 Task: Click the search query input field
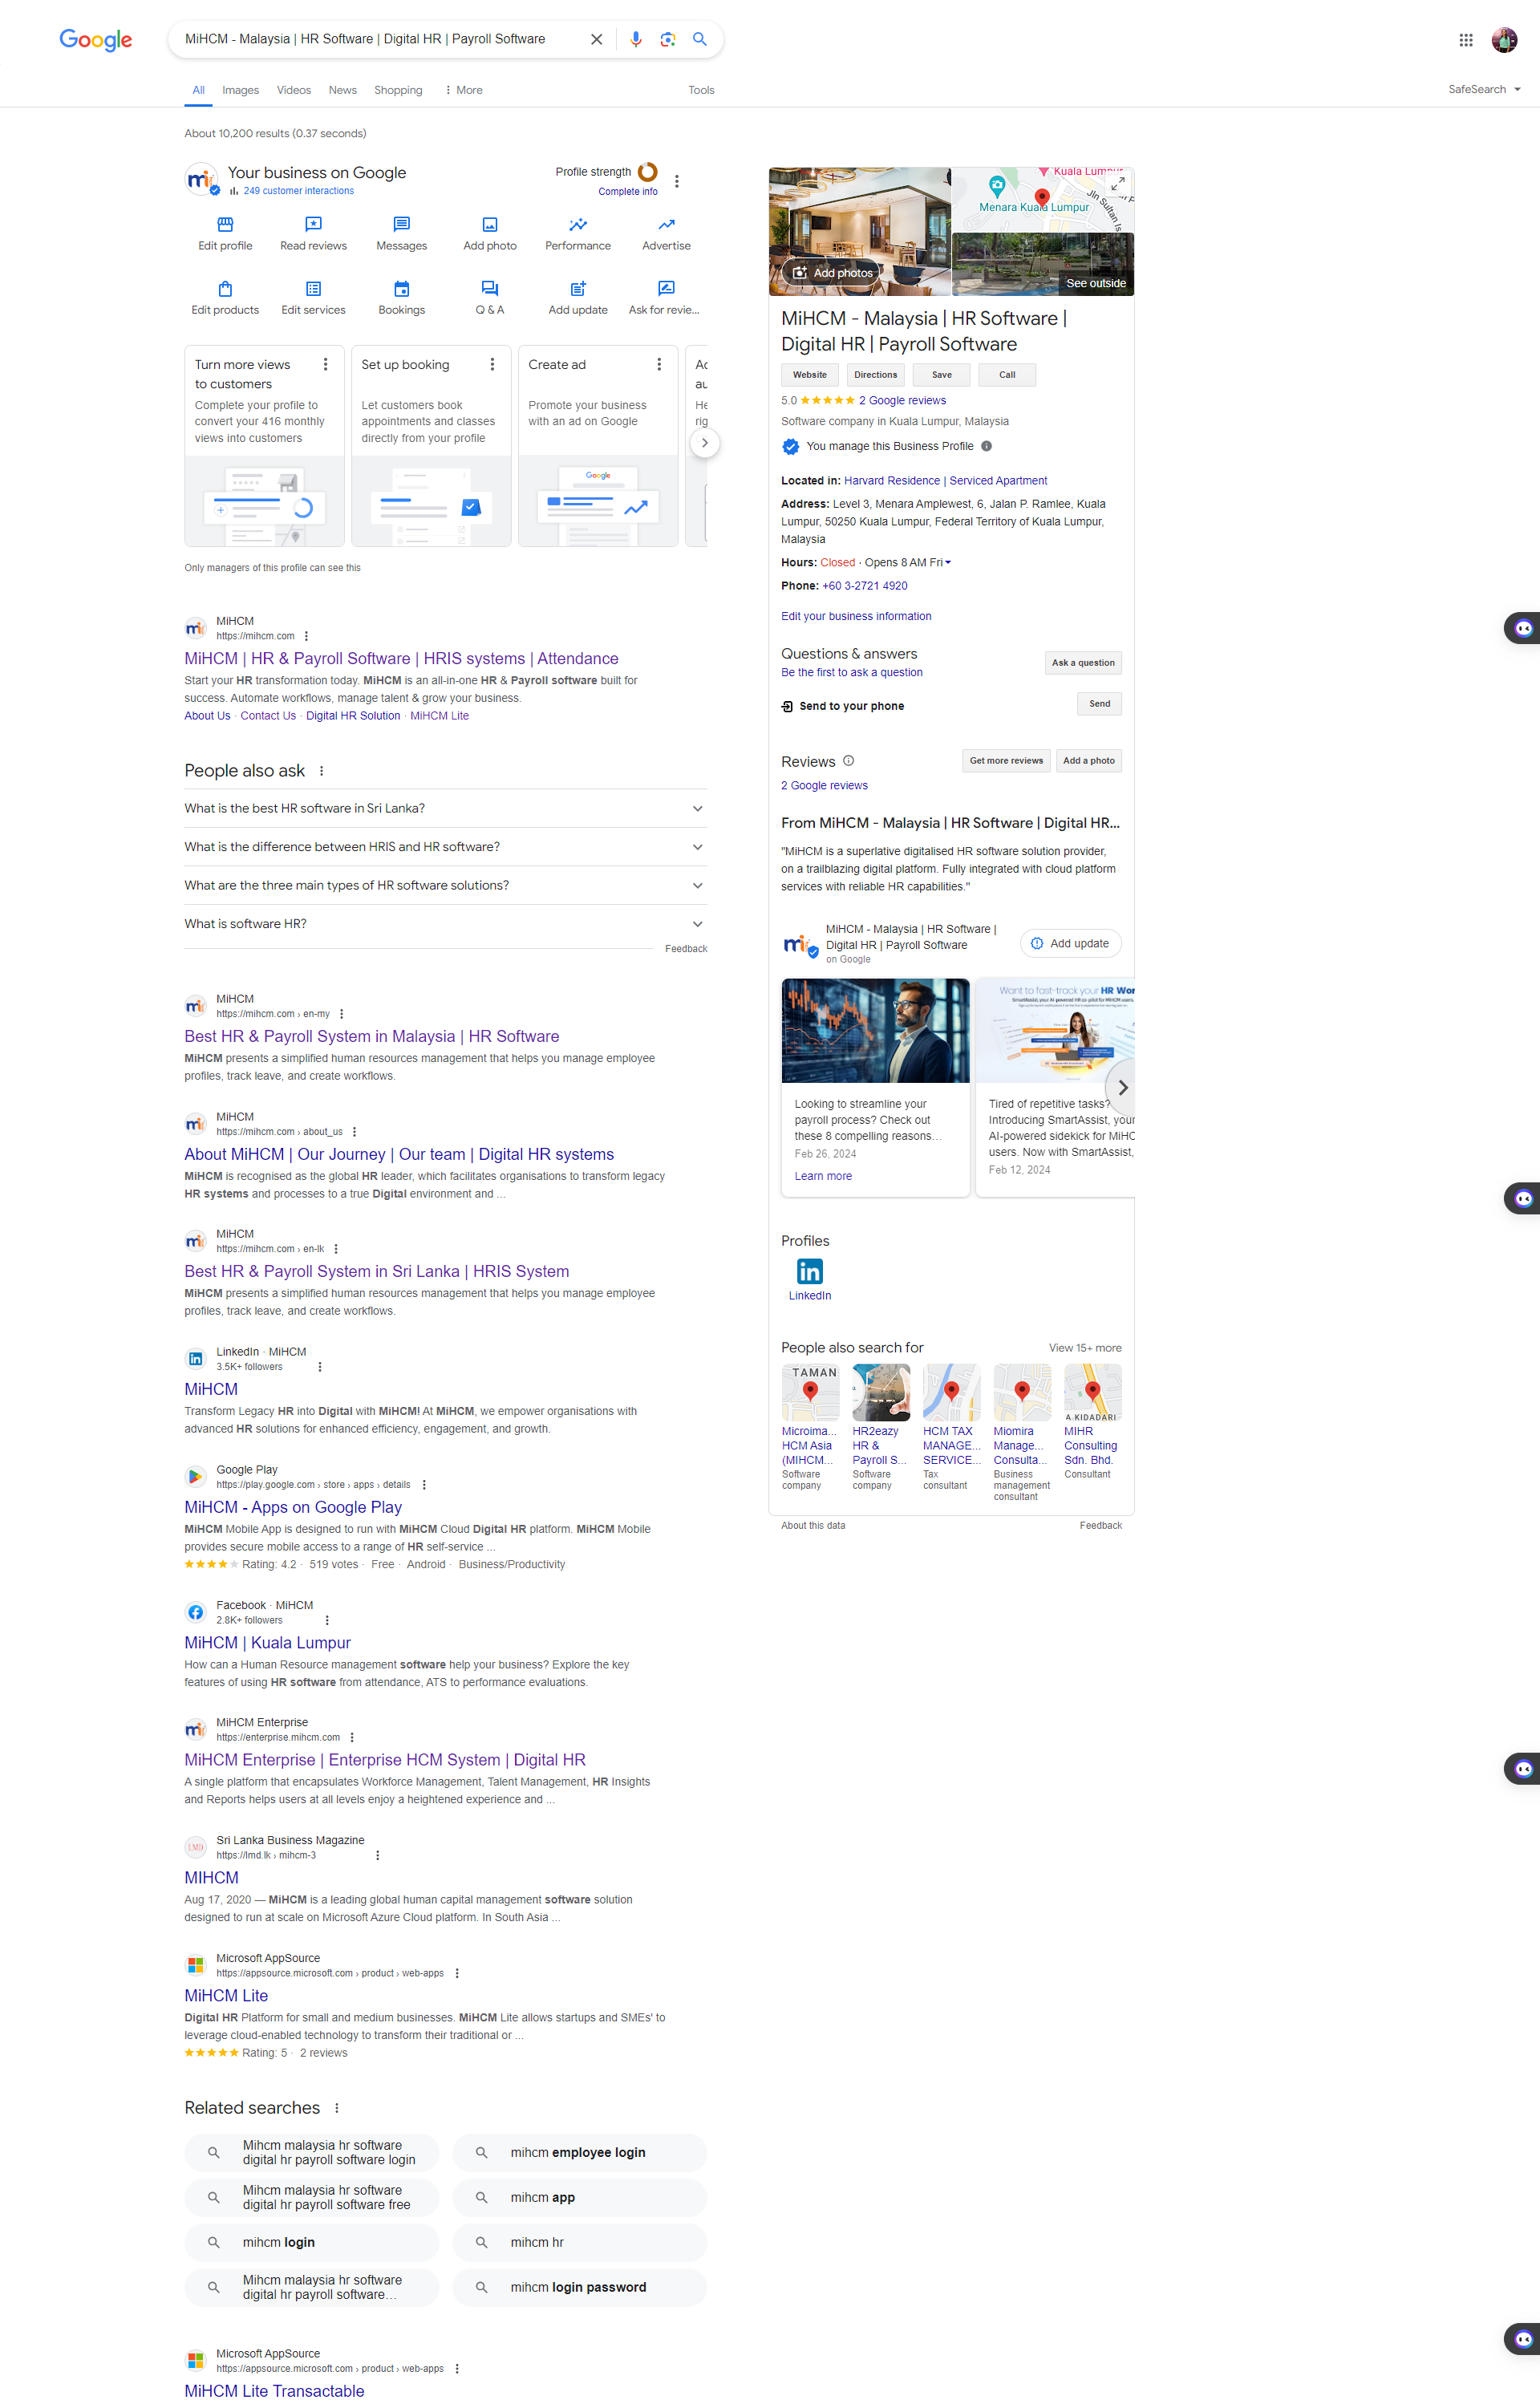(x=380, y=39)
